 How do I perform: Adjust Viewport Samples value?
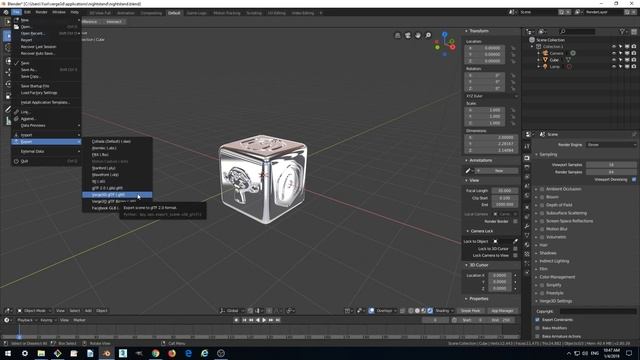pos(611,165)
